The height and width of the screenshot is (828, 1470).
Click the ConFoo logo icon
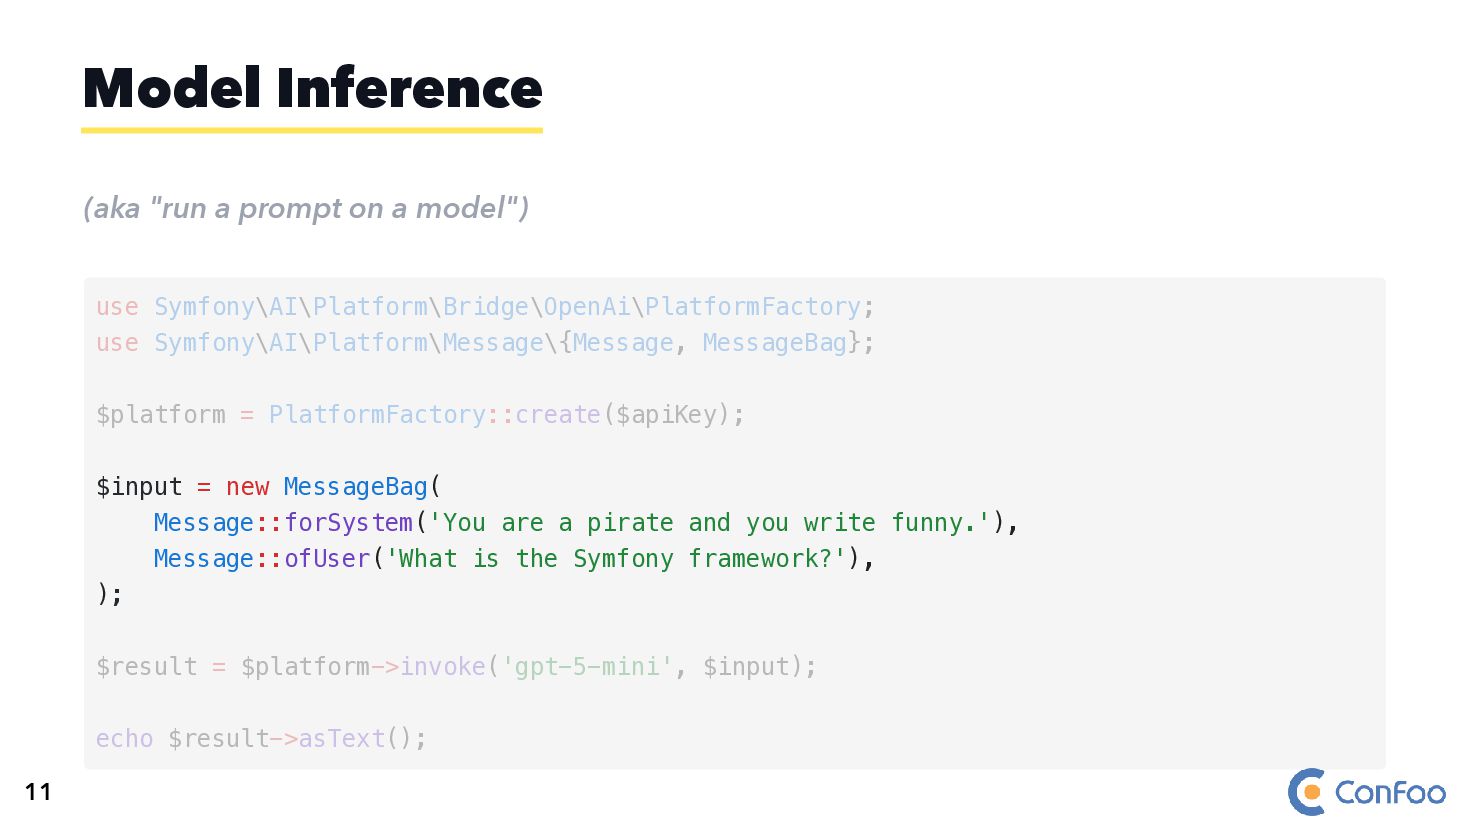coord(1307,792)
